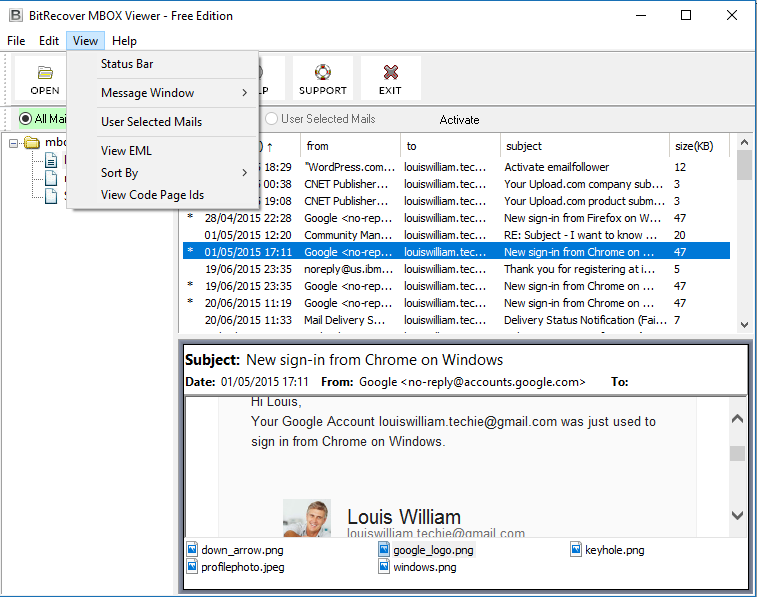
Task: Choose User Selected Mails menu entry
Action: 162,122
